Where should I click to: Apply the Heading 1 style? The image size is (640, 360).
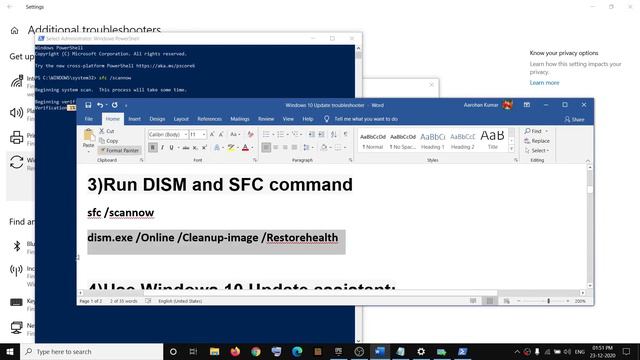(433, 140)
